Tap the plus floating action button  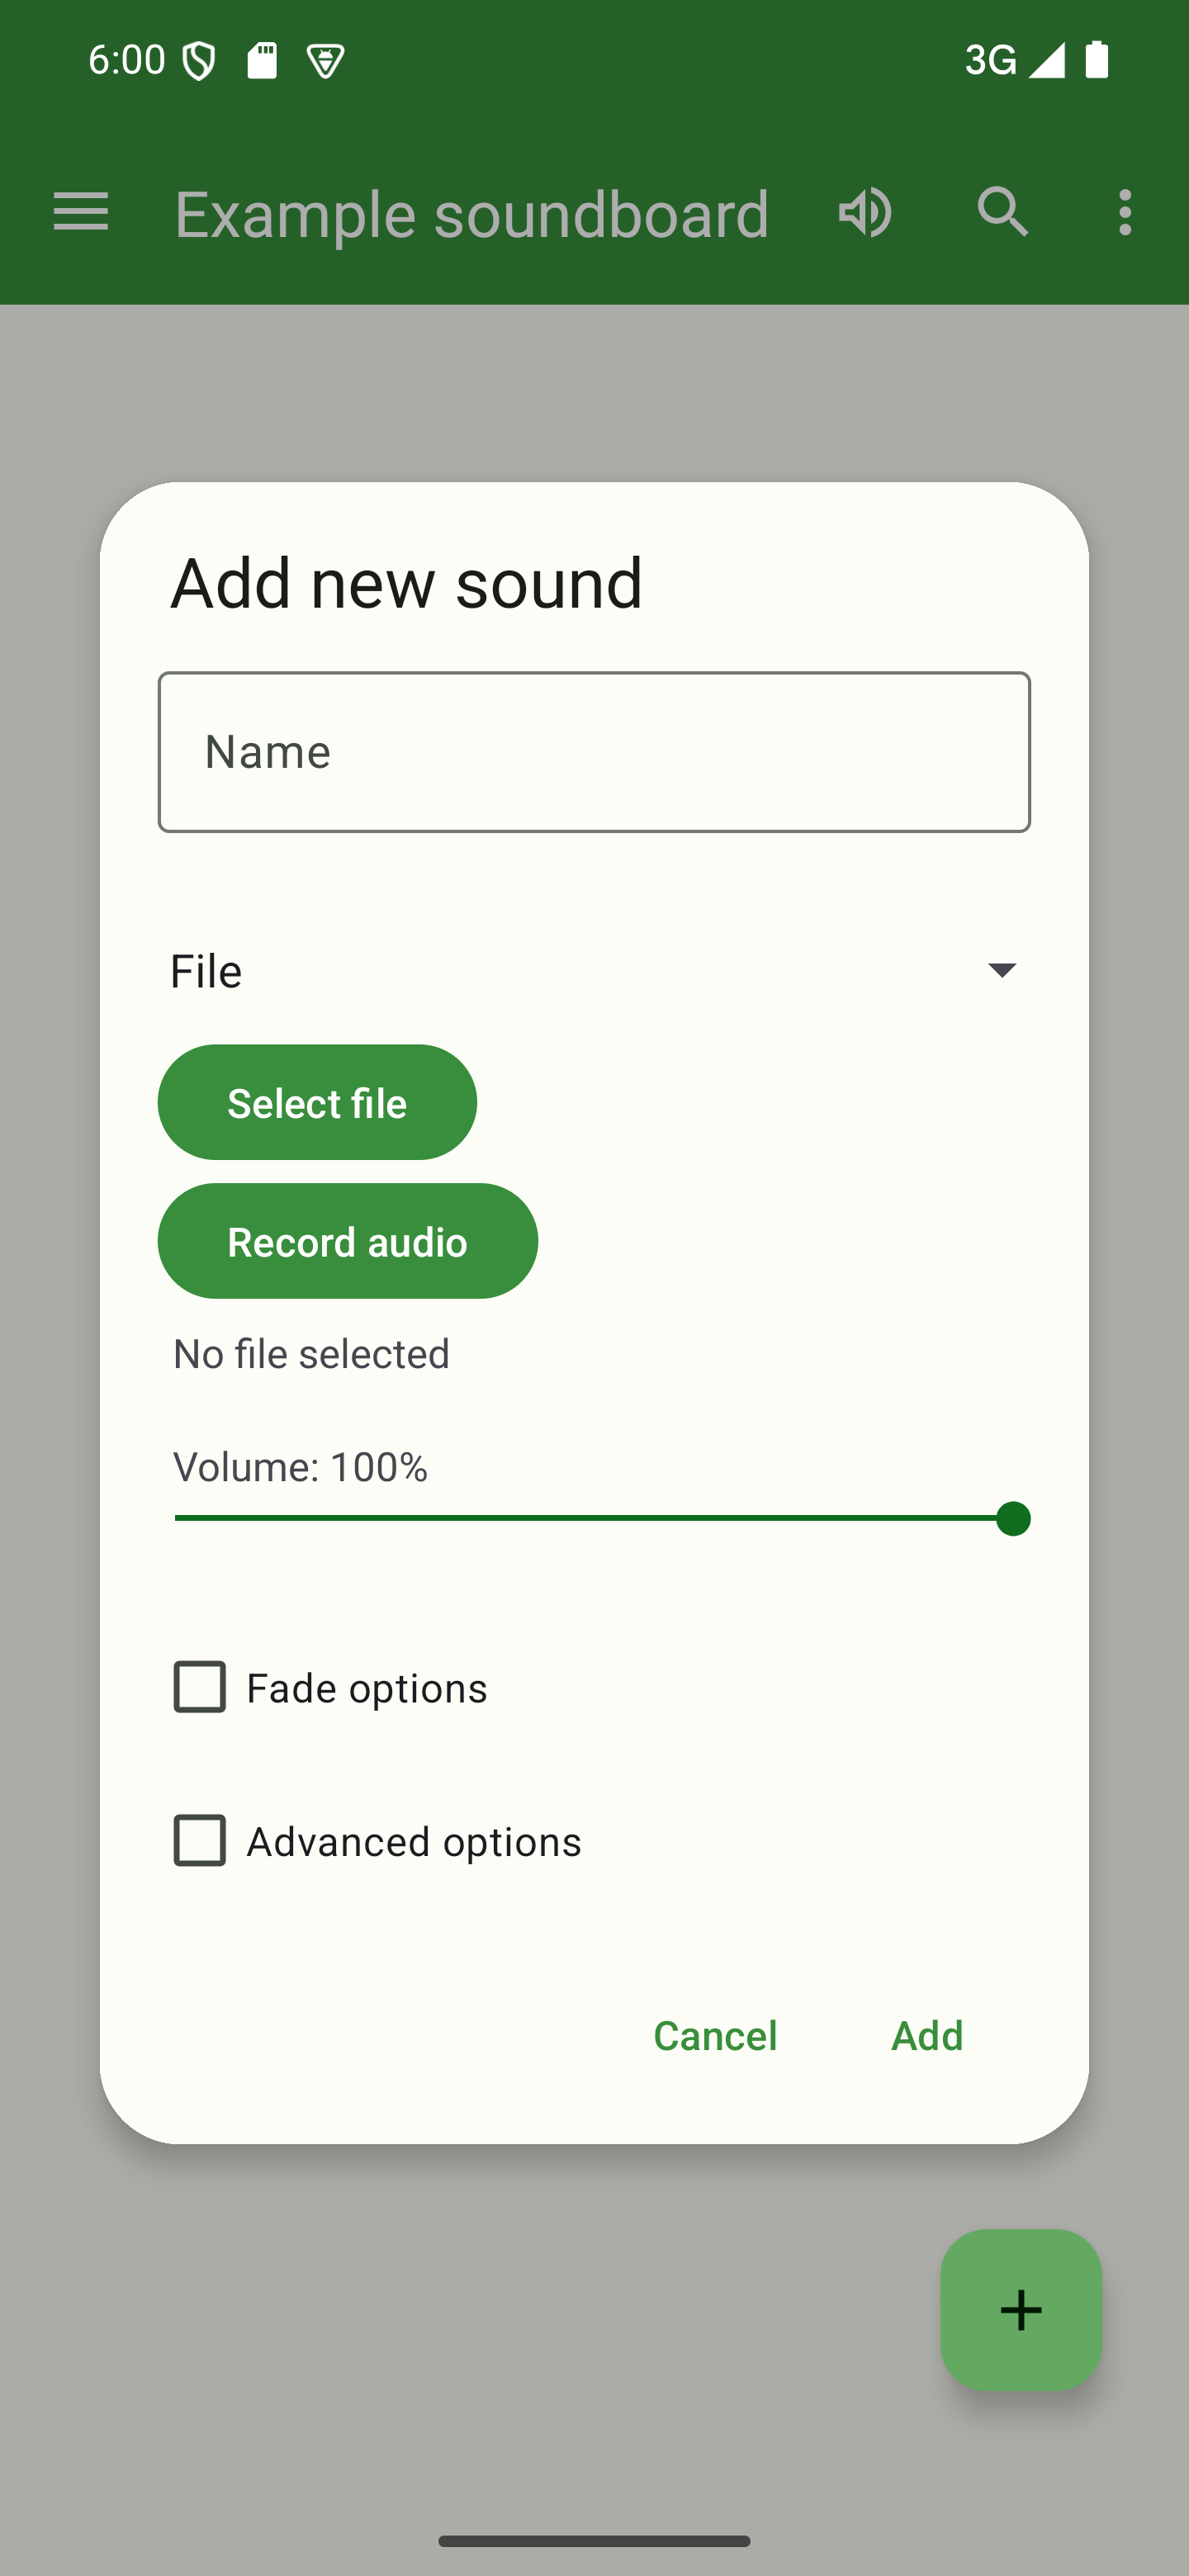tap(1020, 2309)
